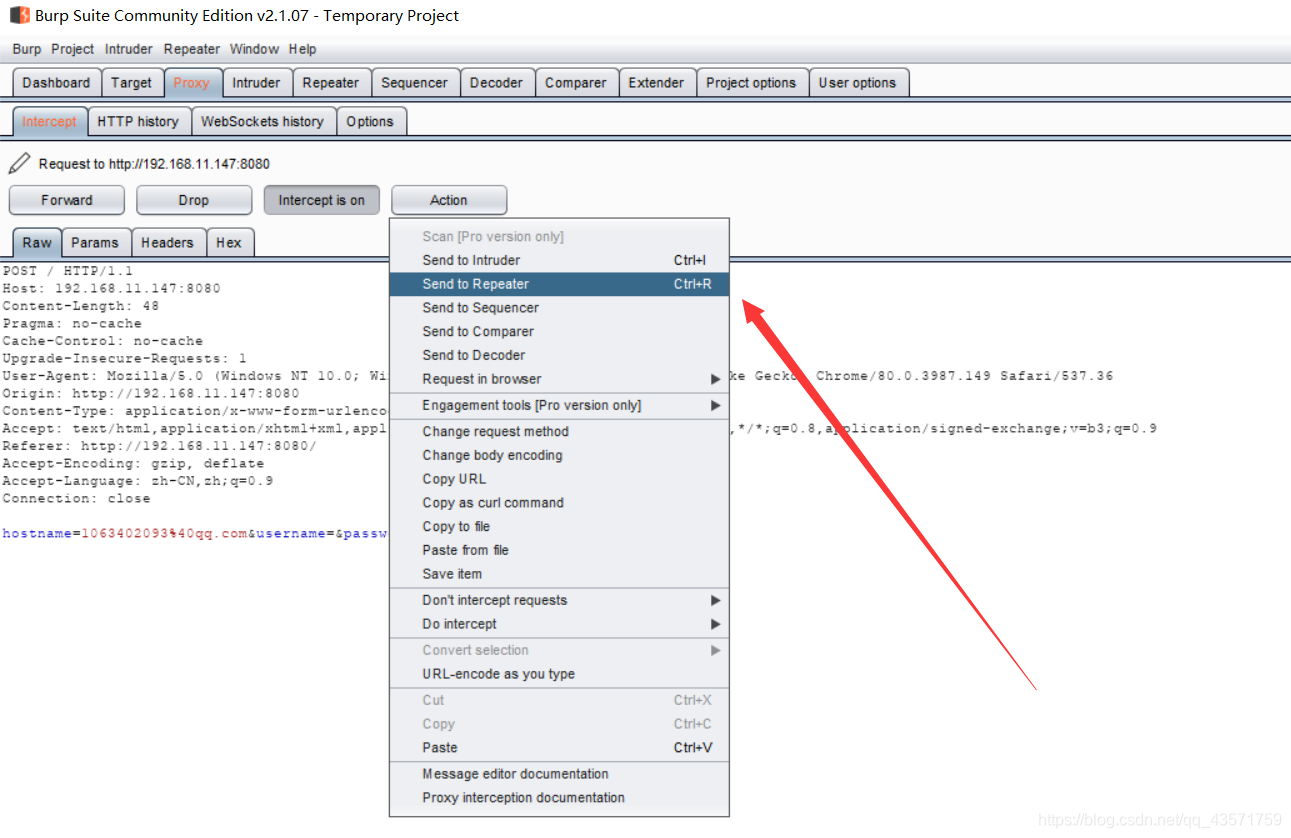1291x838 pixels.
Task: Pick Change body encoding in menu
Action: (x=559, y=455)
